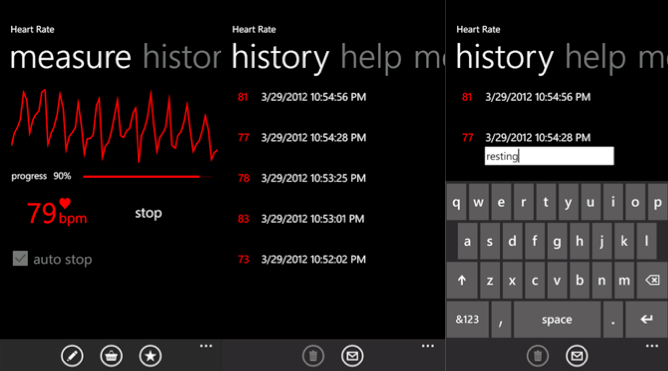Tap the period key
The width and height of the screenshot is (668, 371).
pyautogui.click(x=613, y=319)
